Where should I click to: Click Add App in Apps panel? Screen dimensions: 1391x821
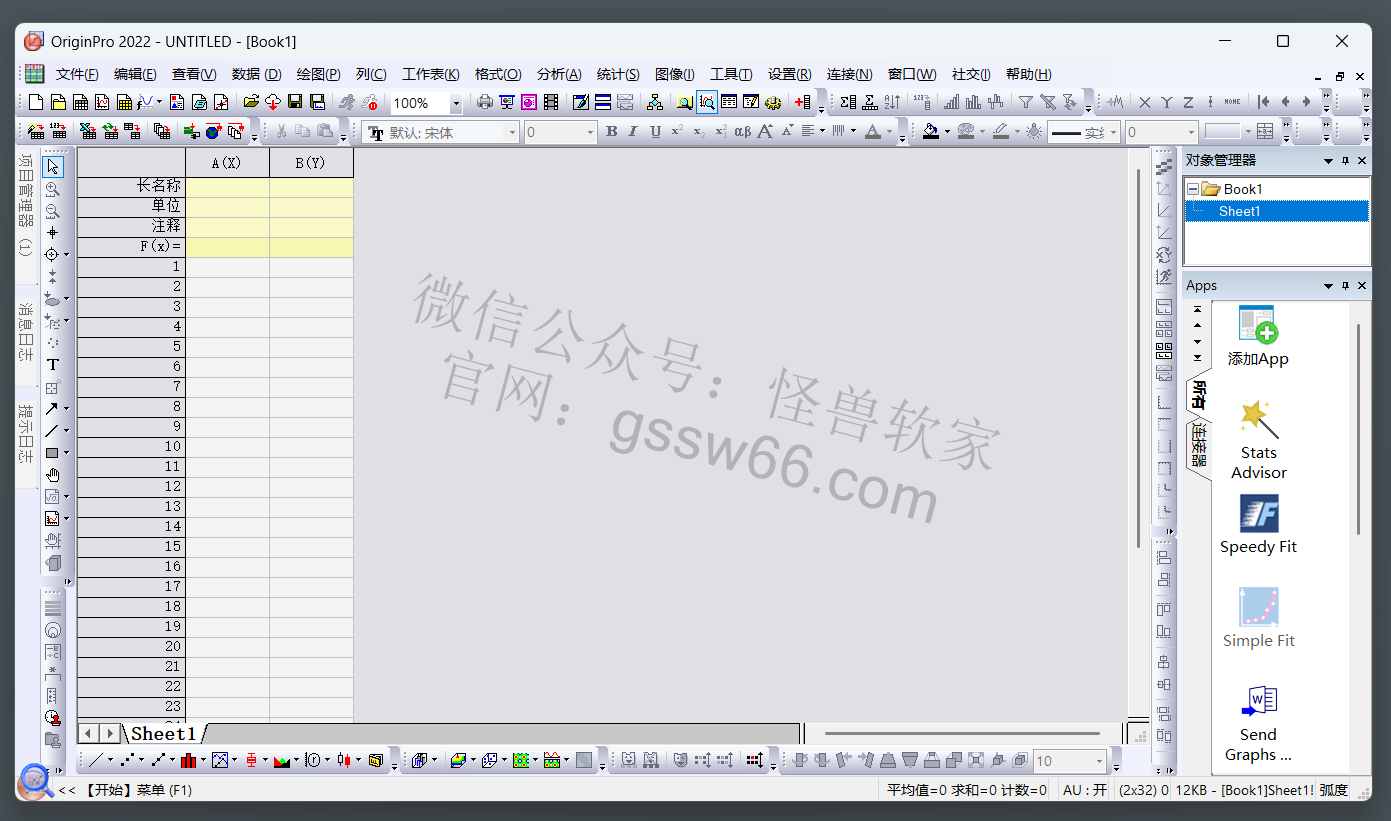point(1258,336)
